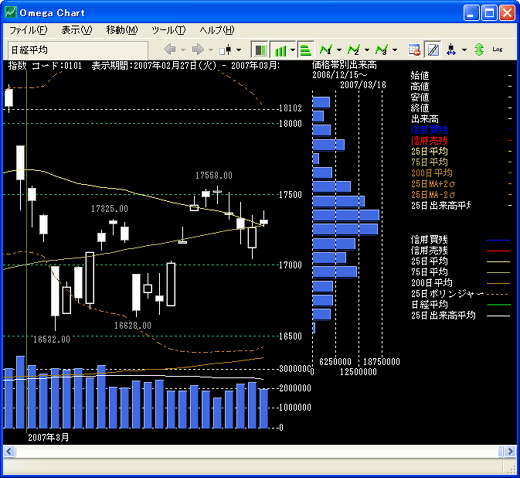Click the 25日出来高平均 legend entry
Viewport: 520px width, 478px height.
pos(443,316)
